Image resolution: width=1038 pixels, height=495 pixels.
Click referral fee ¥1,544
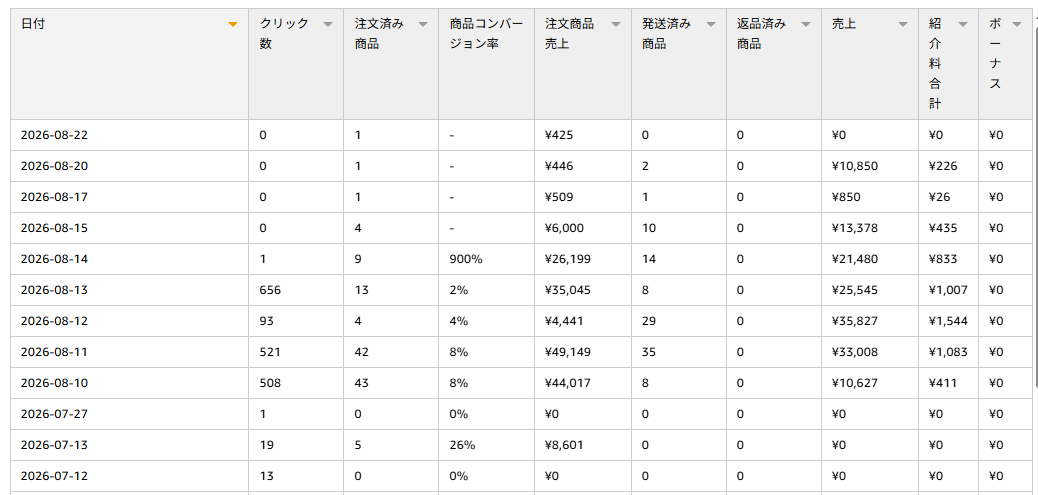948,321
